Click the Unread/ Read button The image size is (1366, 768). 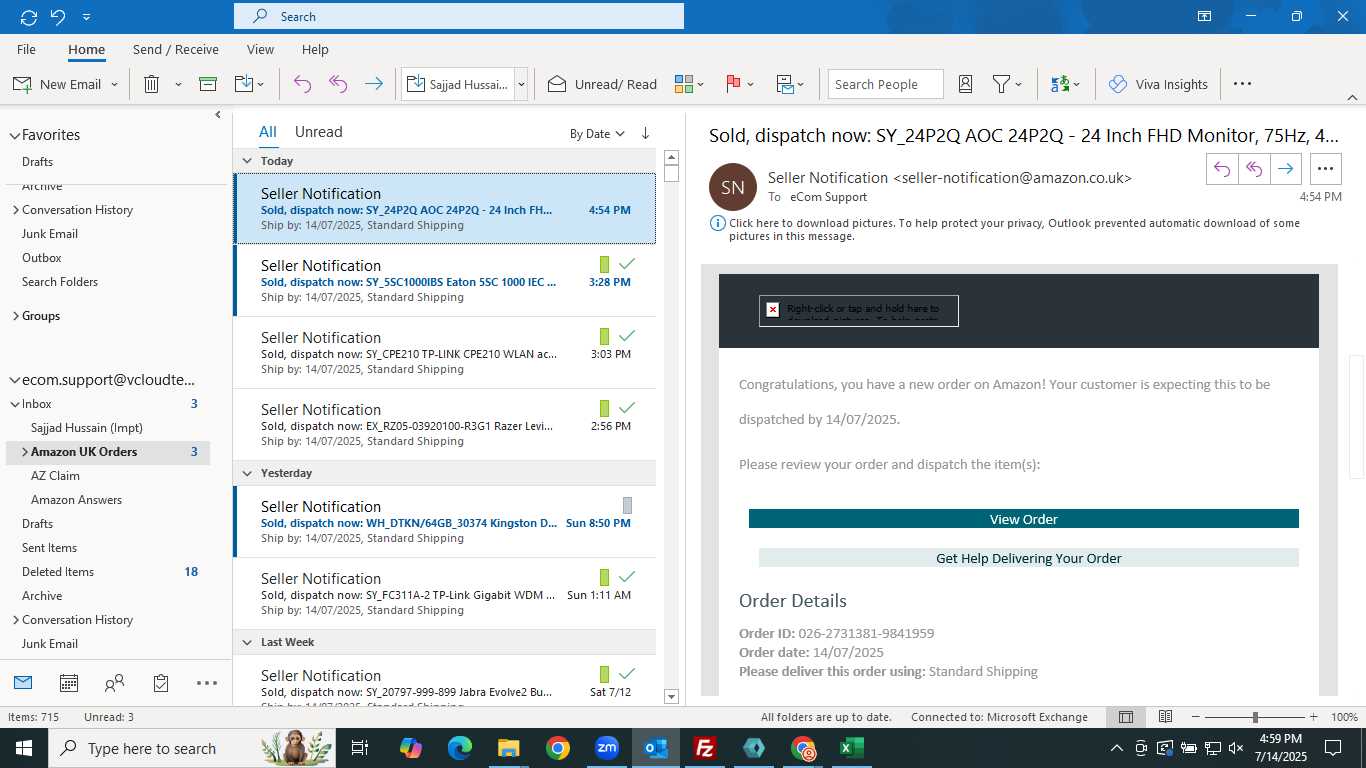[602, 84]
